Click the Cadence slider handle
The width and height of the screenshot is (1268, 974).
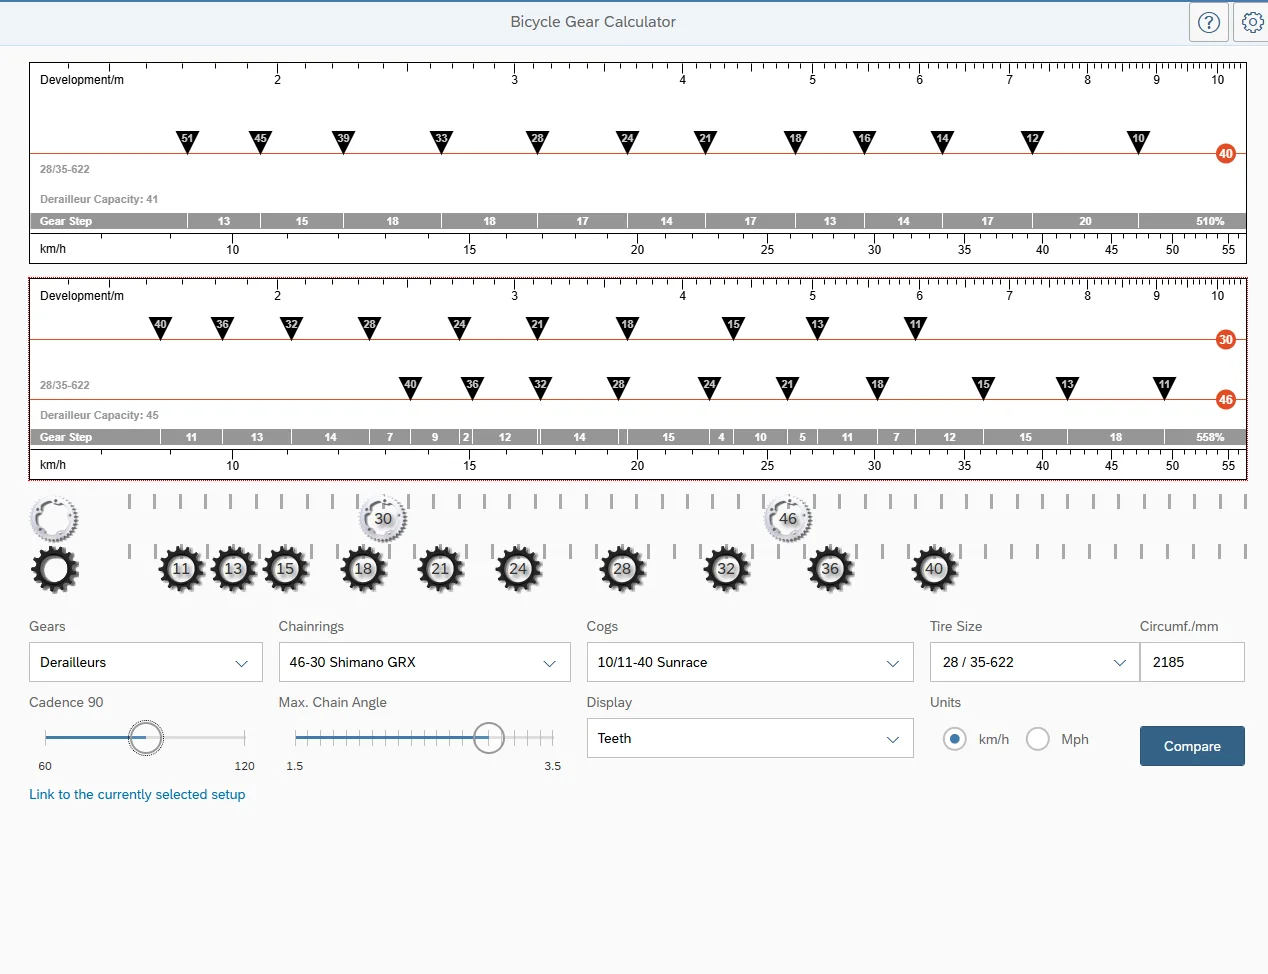146,738
